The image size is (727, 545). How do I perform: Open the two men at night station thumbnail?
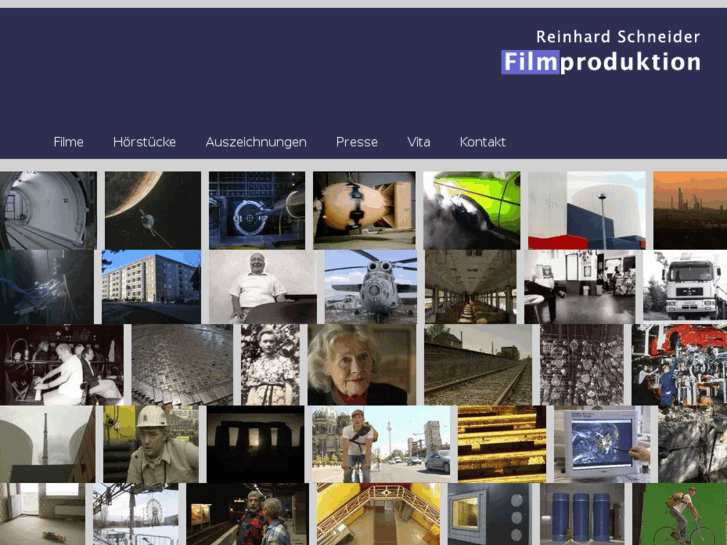[x=248, y=514]
